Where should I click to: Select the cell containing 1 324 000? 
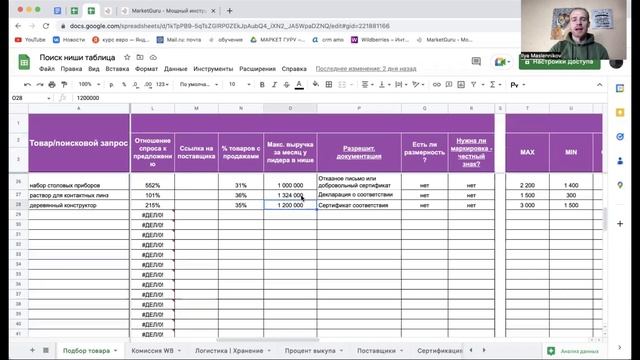(290, 195)
